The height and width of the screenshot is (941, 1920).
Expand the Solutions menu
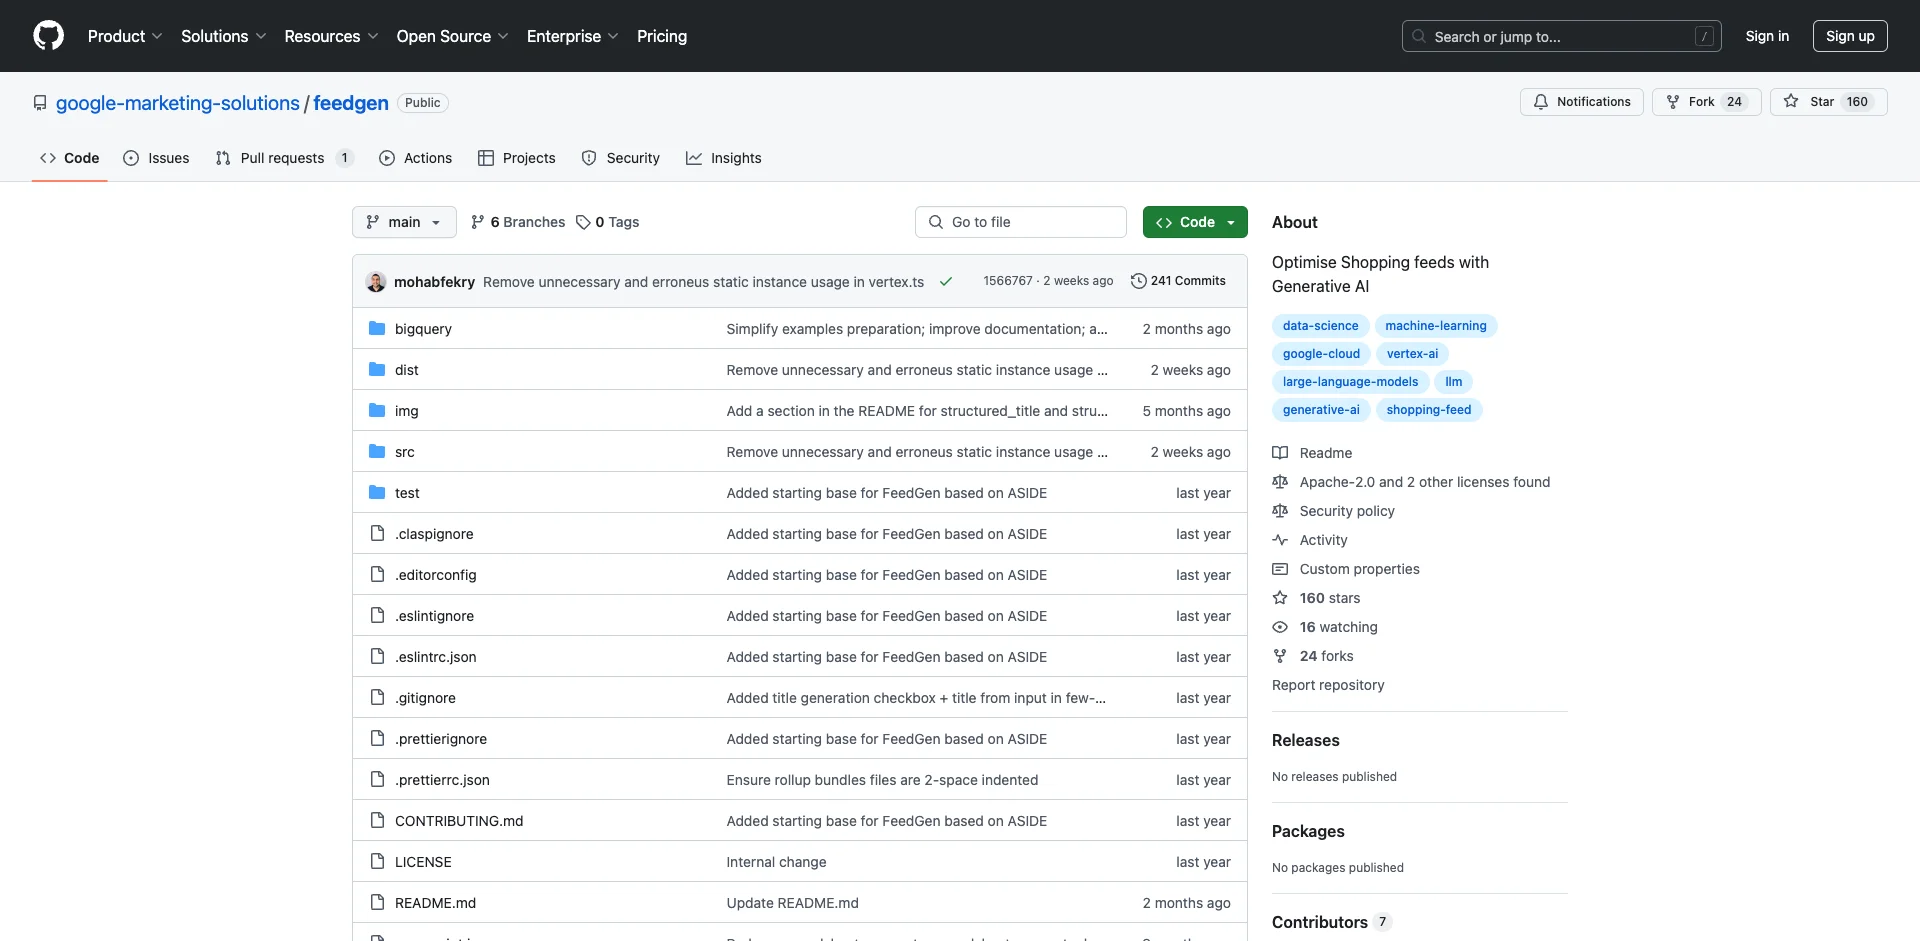(x=224, y=36)
